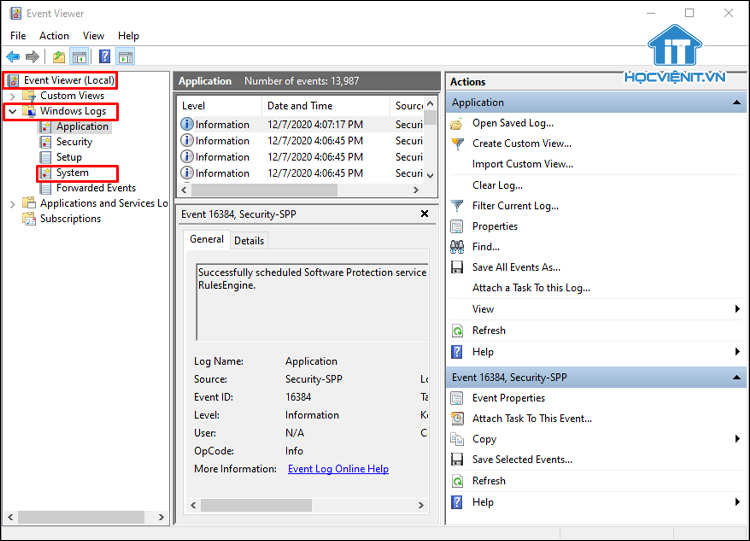This screenshot has width=750, height=541.
Task: Click the Security log icon in the tree
Action: tap(45, 142)
